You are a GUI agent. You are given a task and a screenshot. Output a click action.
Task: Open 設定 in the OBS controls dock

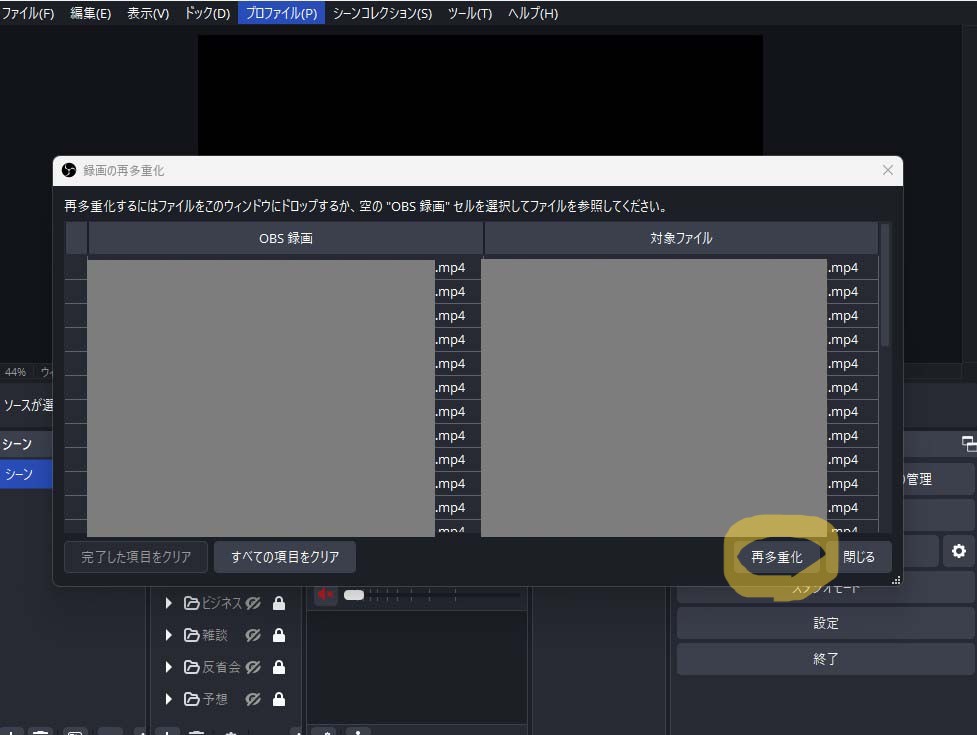[x=826, y=623]
